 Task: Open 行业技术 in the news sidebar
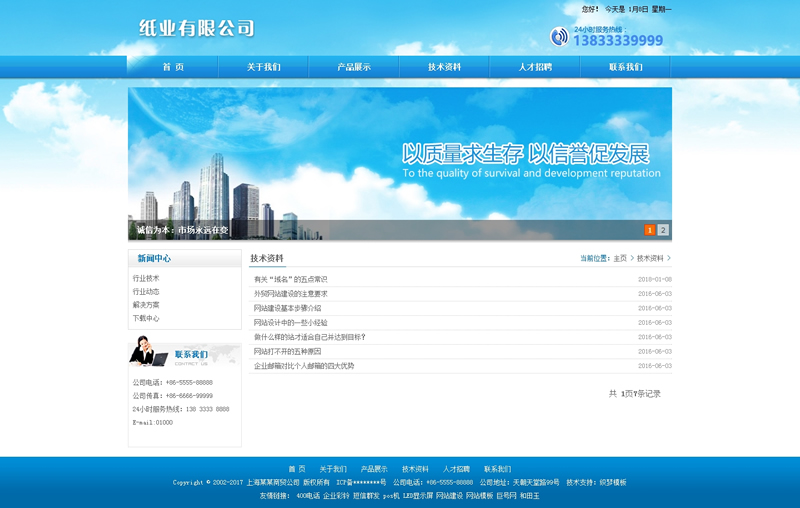click(146, 279)
